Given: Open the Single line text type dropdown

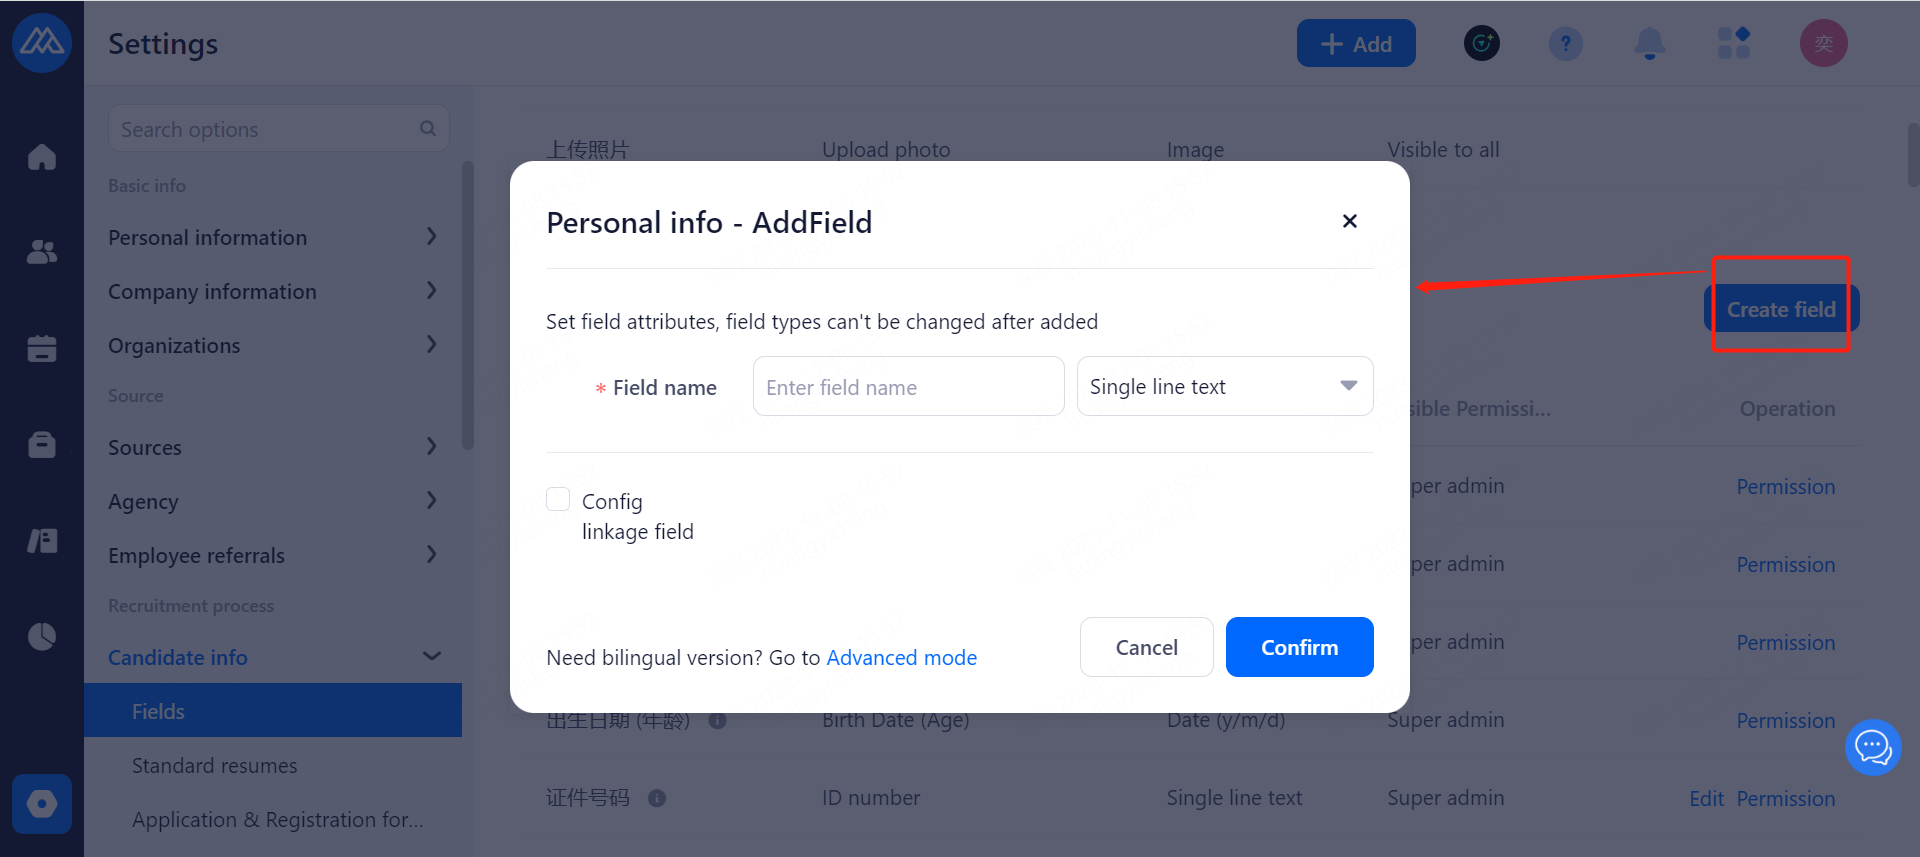Looking at the screenshot, I should pyautogui.click(x=1224, y=386).
